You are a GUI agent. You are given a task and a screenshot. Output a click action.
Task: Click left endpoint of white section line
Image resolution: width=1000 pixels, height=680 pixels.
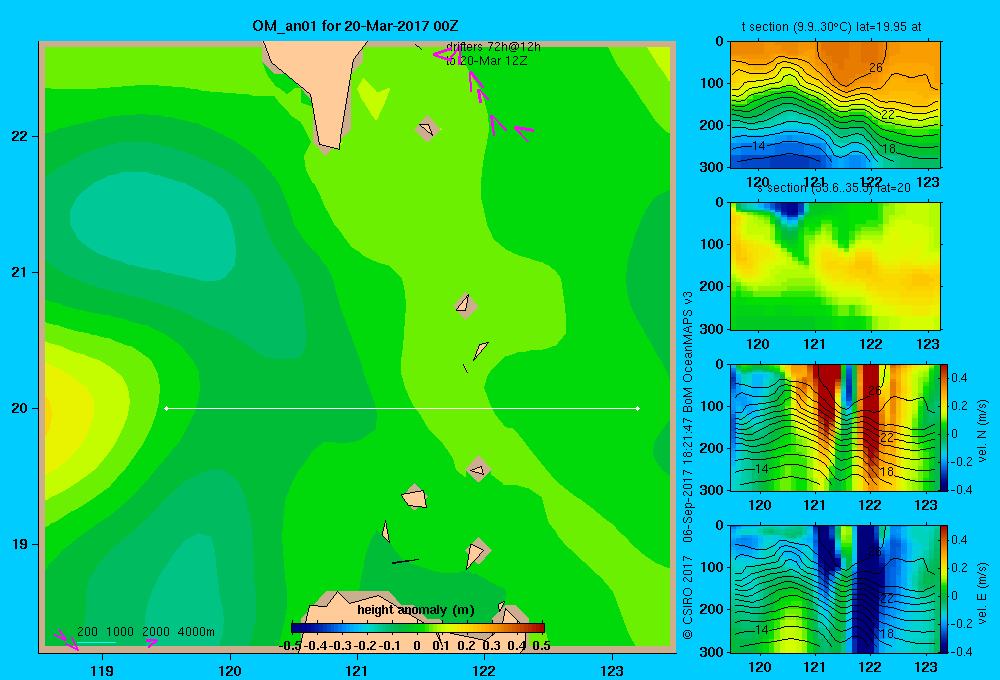pyautogui.click(x=166, y=408)
